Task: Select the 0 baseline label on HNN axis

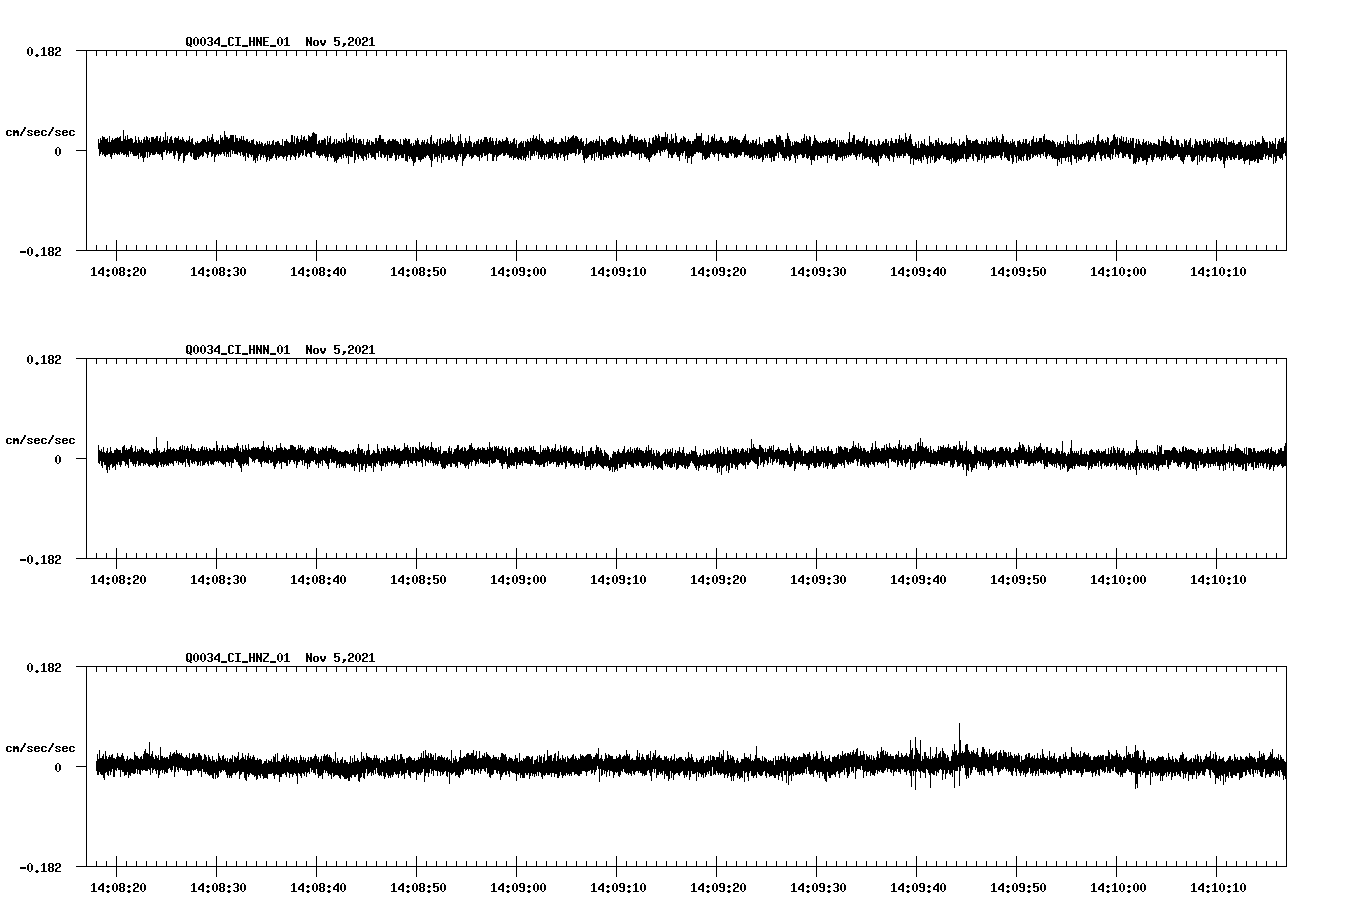Action: (58, 459)
